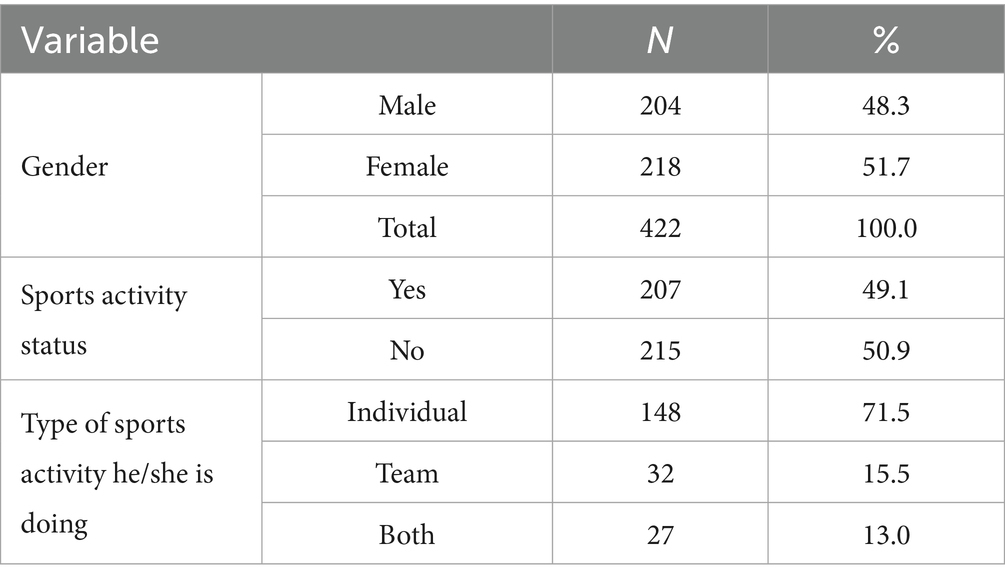Click the No category cell
This screenshot has height=582, width=1005.
point(407,351)
